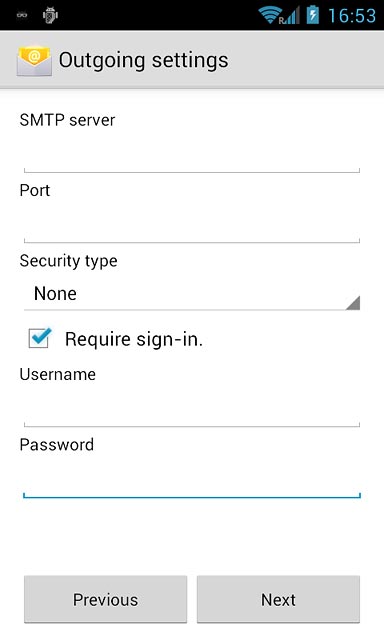
Task: Tap the Wi-Fi status icon
Action: coord(269,15)
